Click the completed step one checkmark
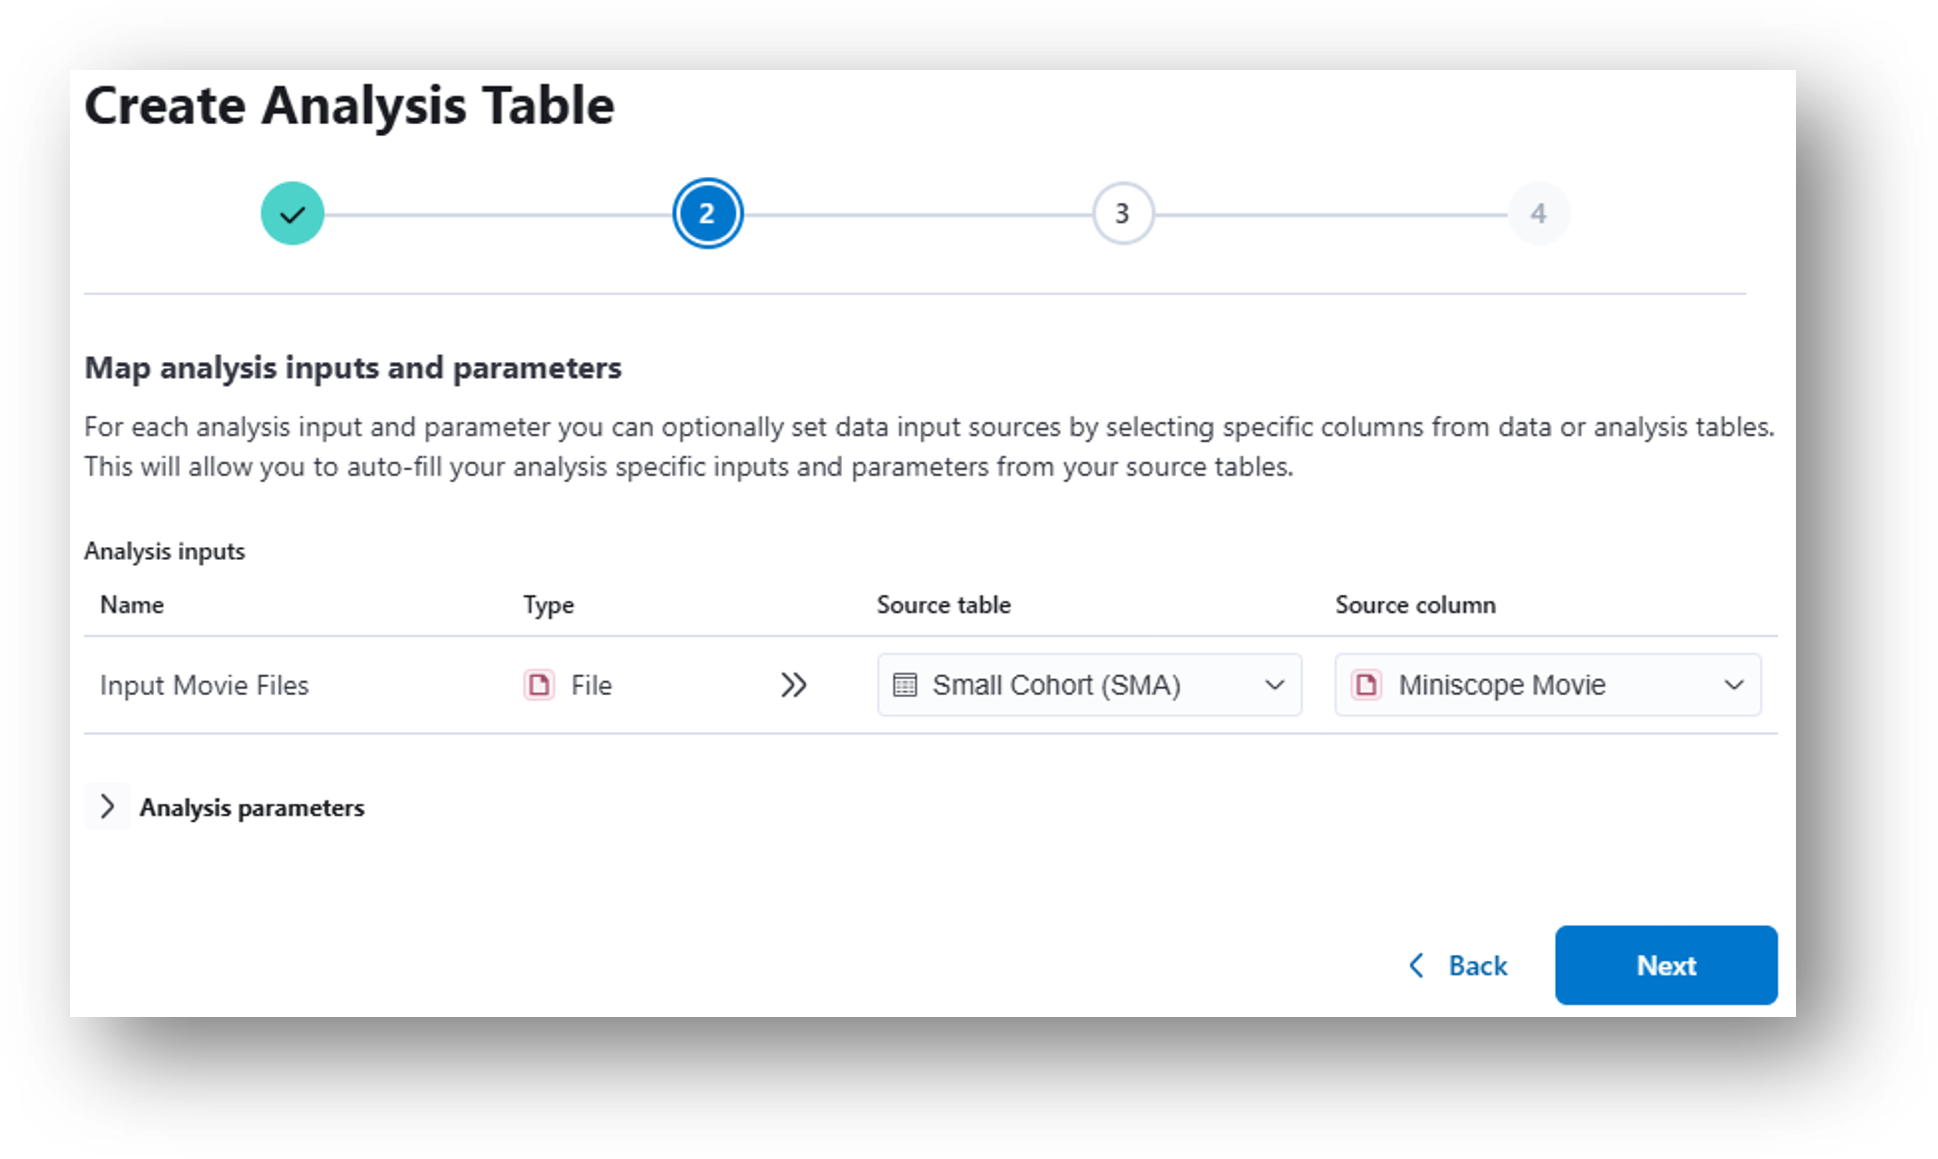Viewport: 1938px width, 1159px height. pyautogui.click(x=292, y=213)
